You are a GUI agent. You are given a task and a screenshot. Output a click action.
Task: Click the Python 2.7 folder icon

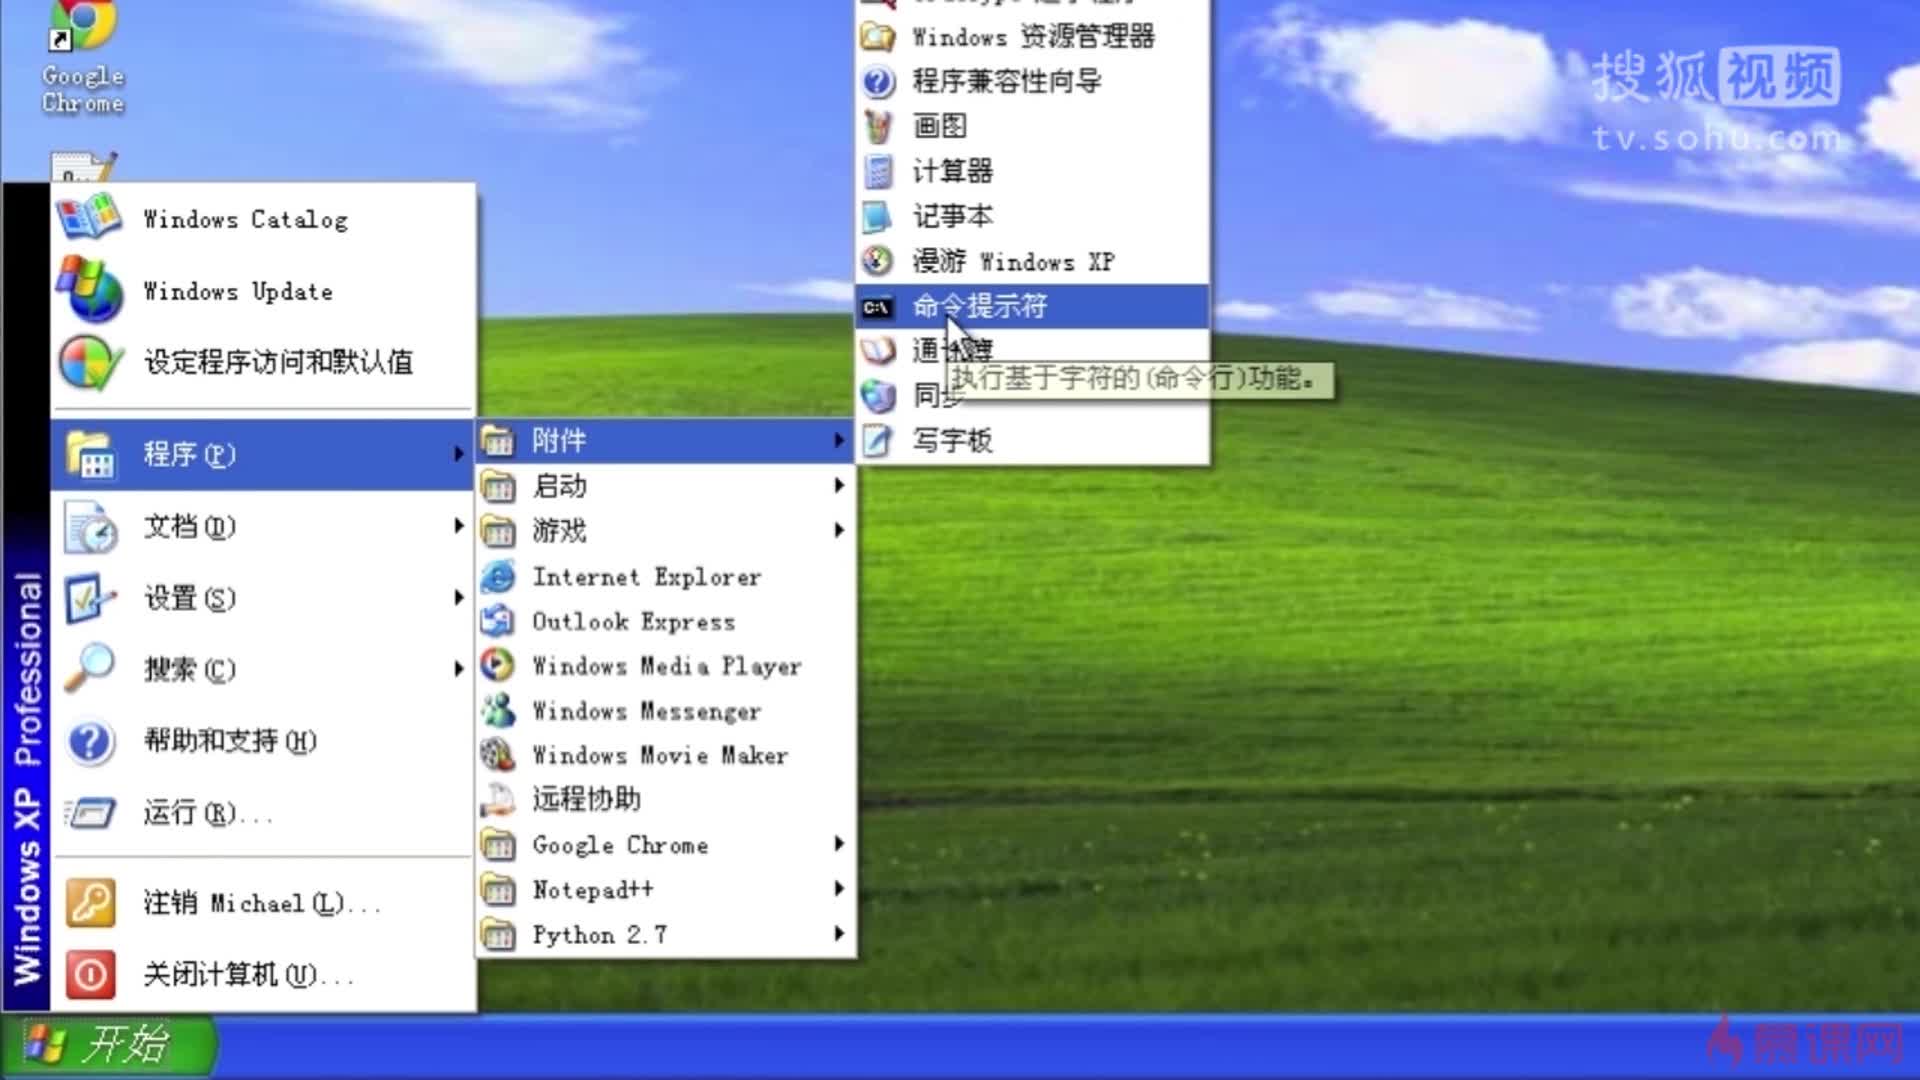pyautogui.click(x=498, y=935)
